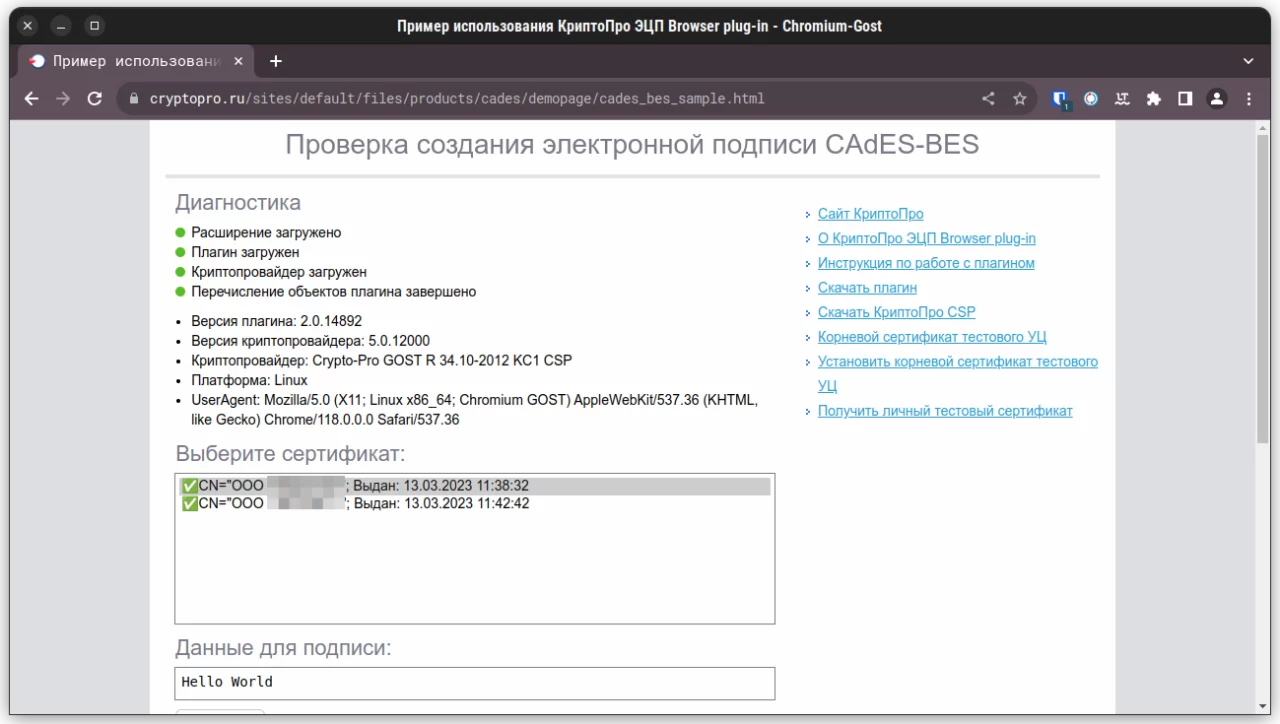The image size is (1280, 724).
Task: Open Инструкция по работе с плагином link
Action: [926, 263]
